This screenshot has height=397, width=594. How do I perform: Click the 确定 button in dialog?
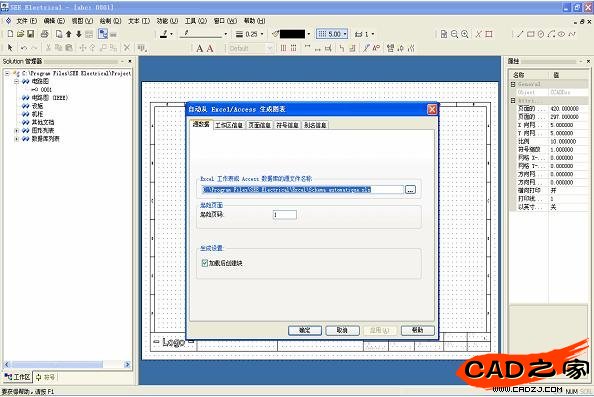click(305, 330)
